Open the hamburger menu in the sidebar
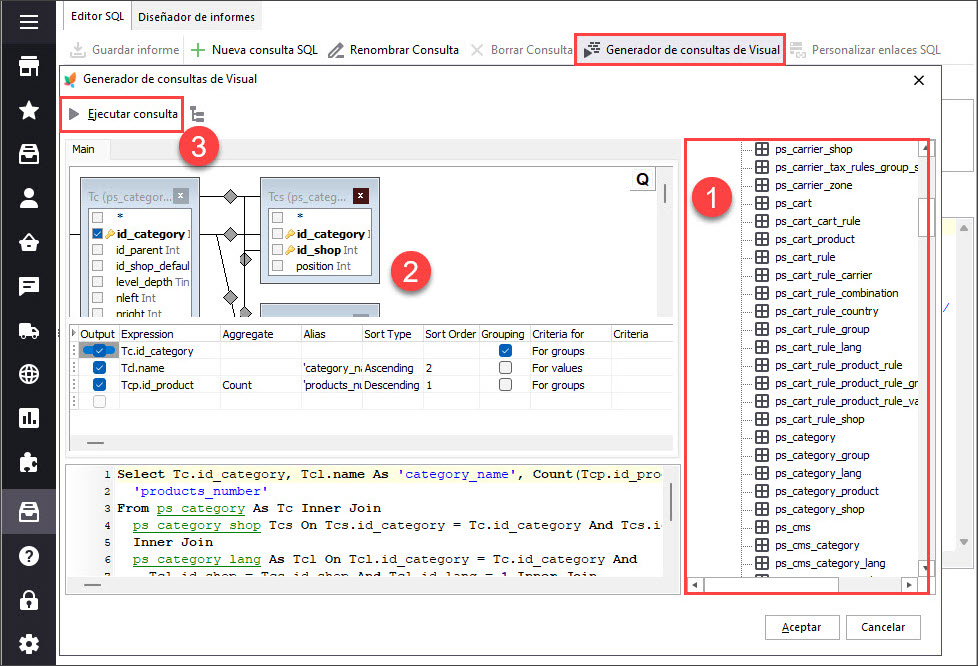The height and width of the screenshot is (666, 978). pos(29,22)
